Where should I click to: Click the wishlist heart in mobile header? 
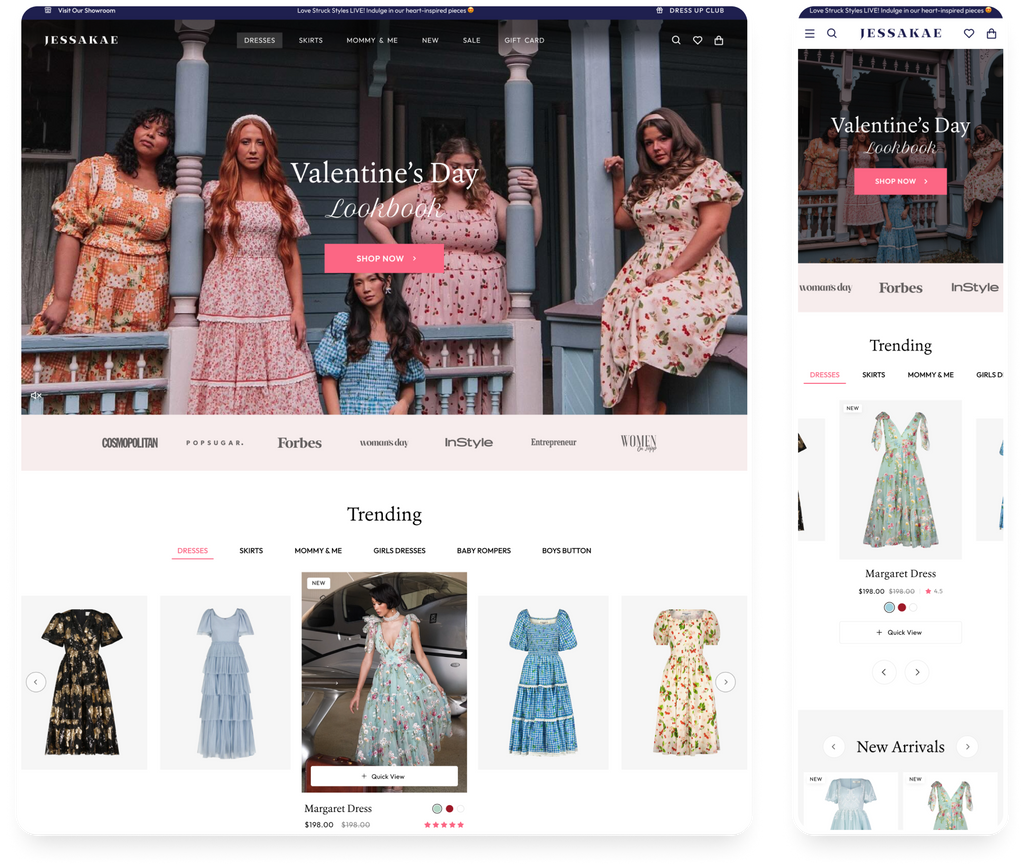(x=969, y=33)
